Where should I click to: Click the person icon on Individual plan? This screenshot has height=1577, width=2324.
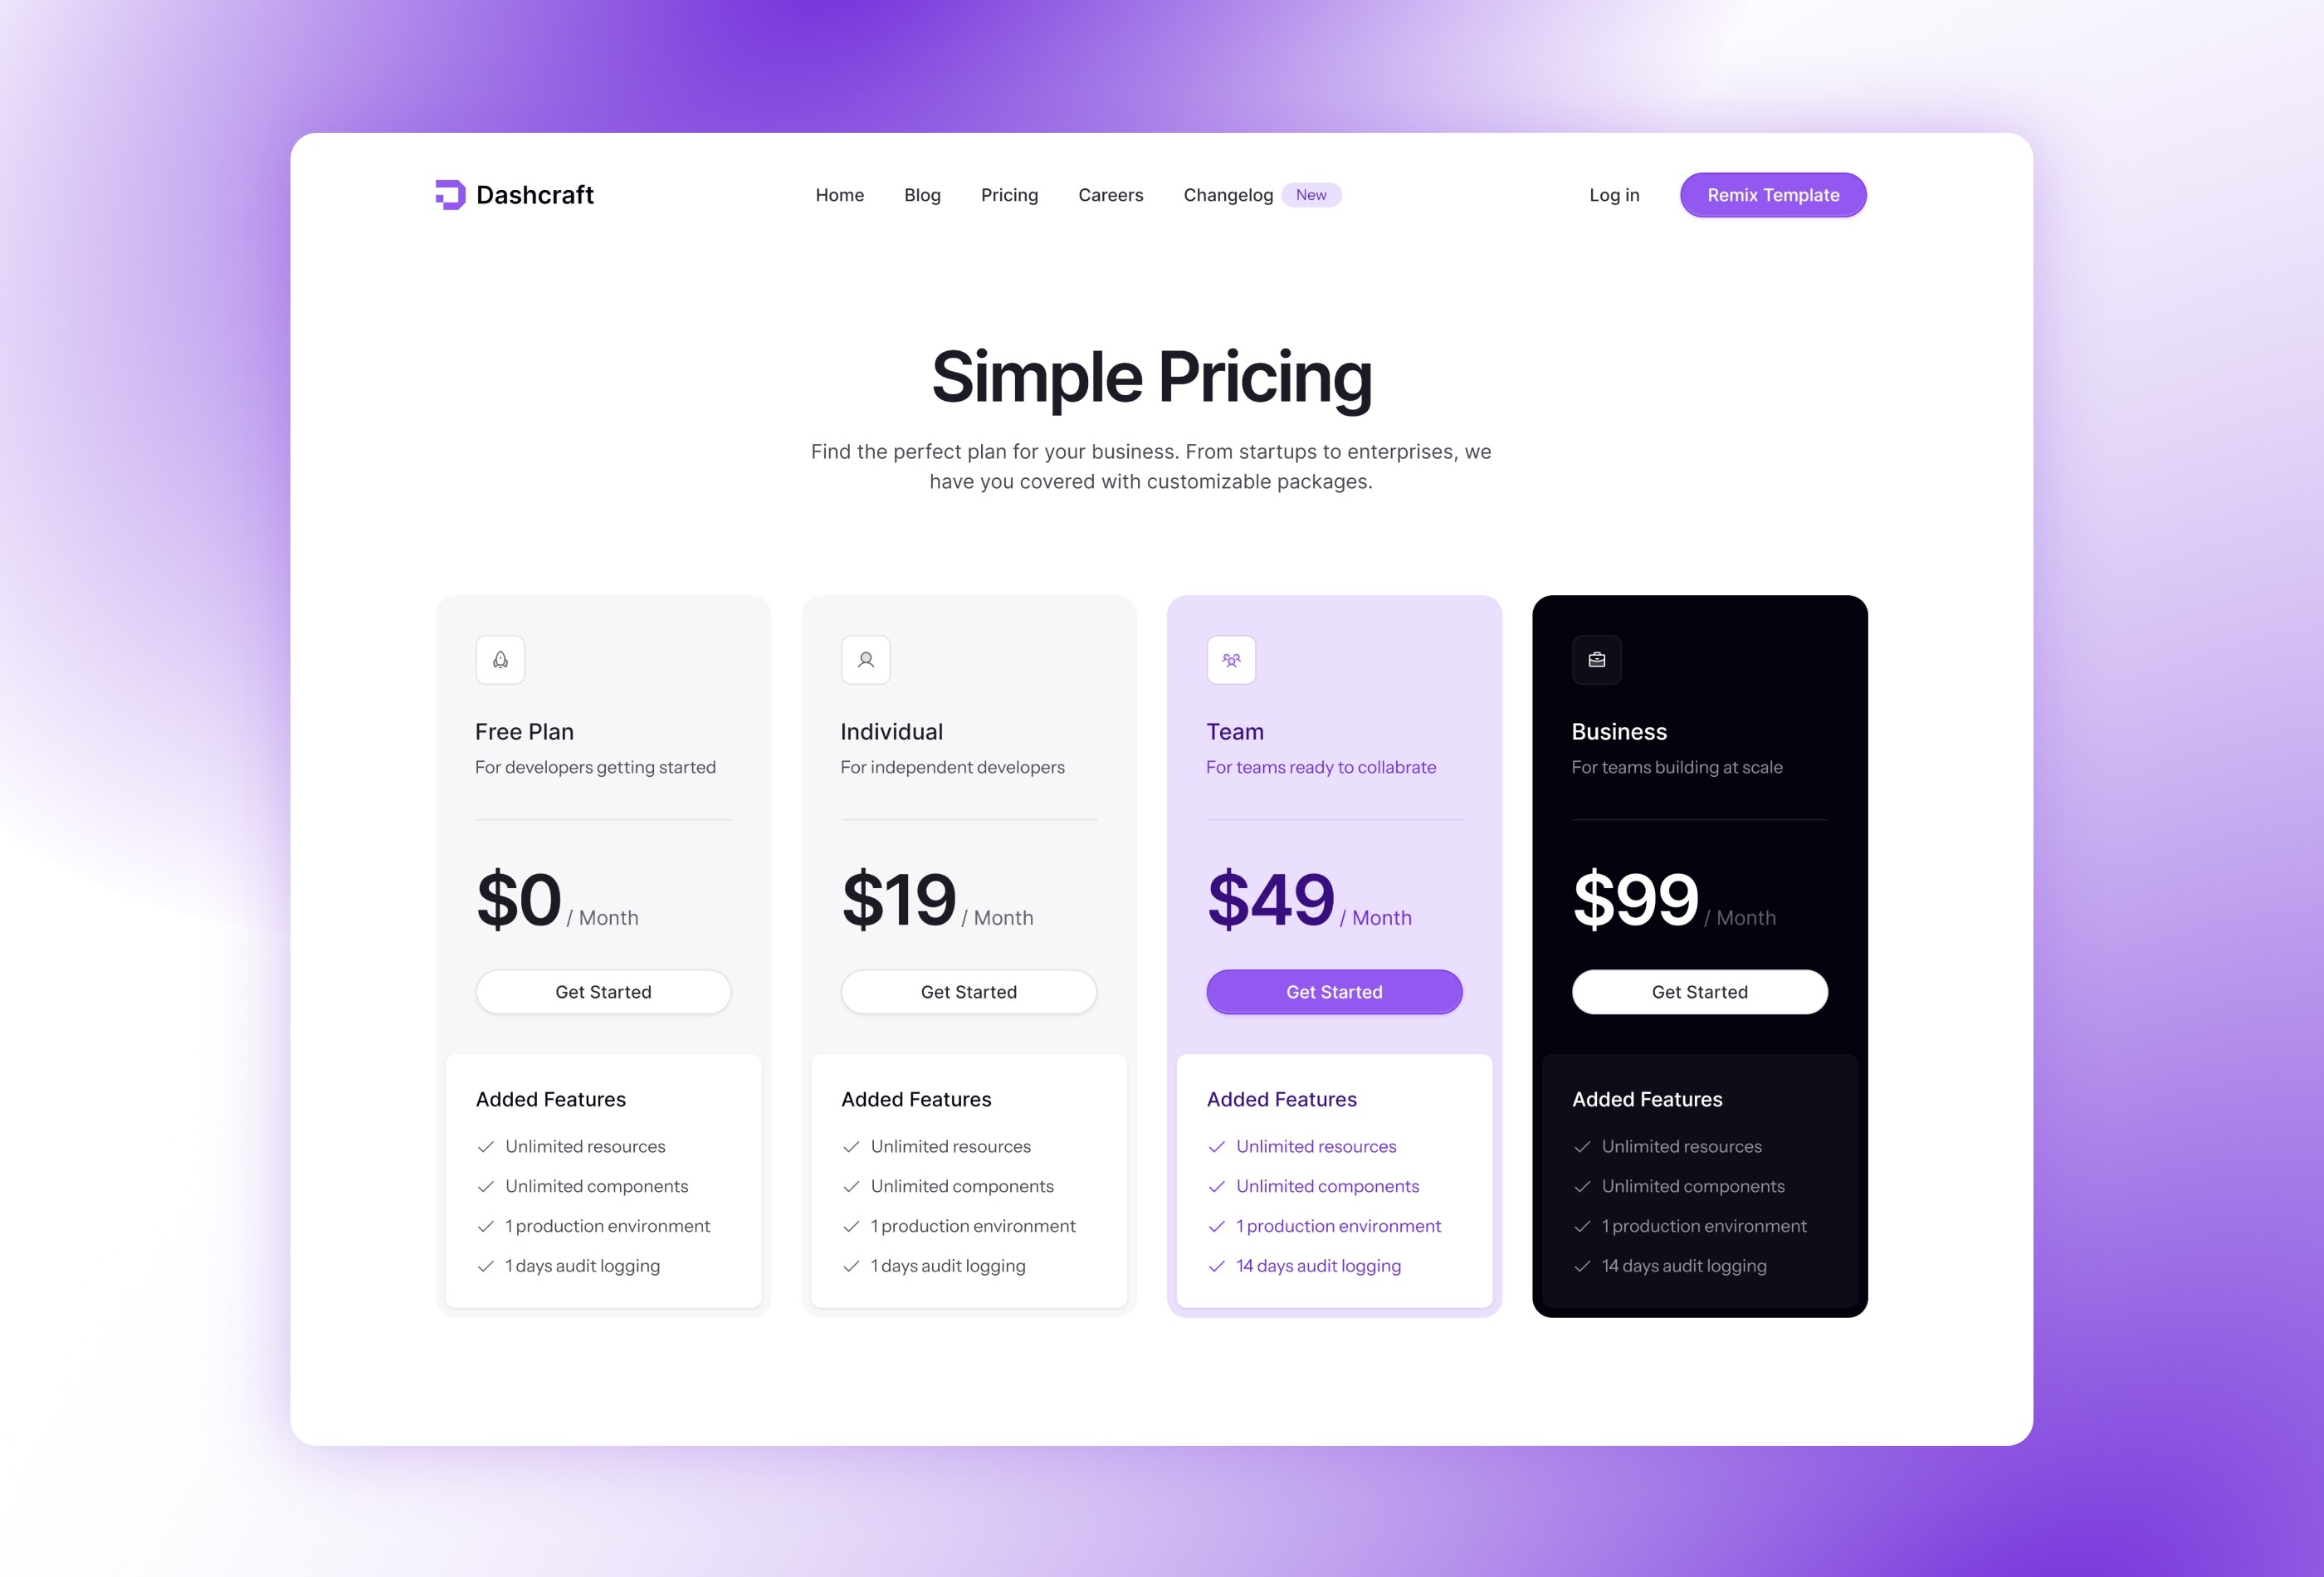pos(866,658)
